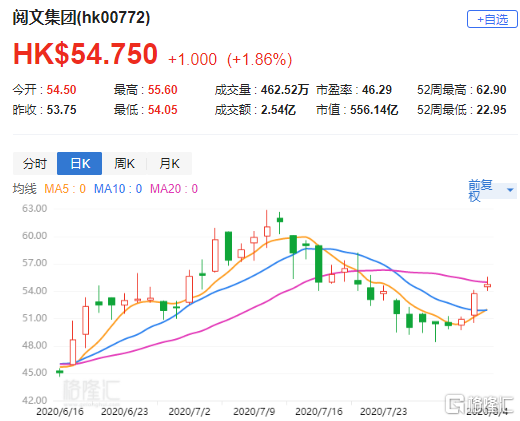Click the price HK$54.750
The height and width of the screenshot is (421, 520).
pyautogui.click(x=85, y=54)
